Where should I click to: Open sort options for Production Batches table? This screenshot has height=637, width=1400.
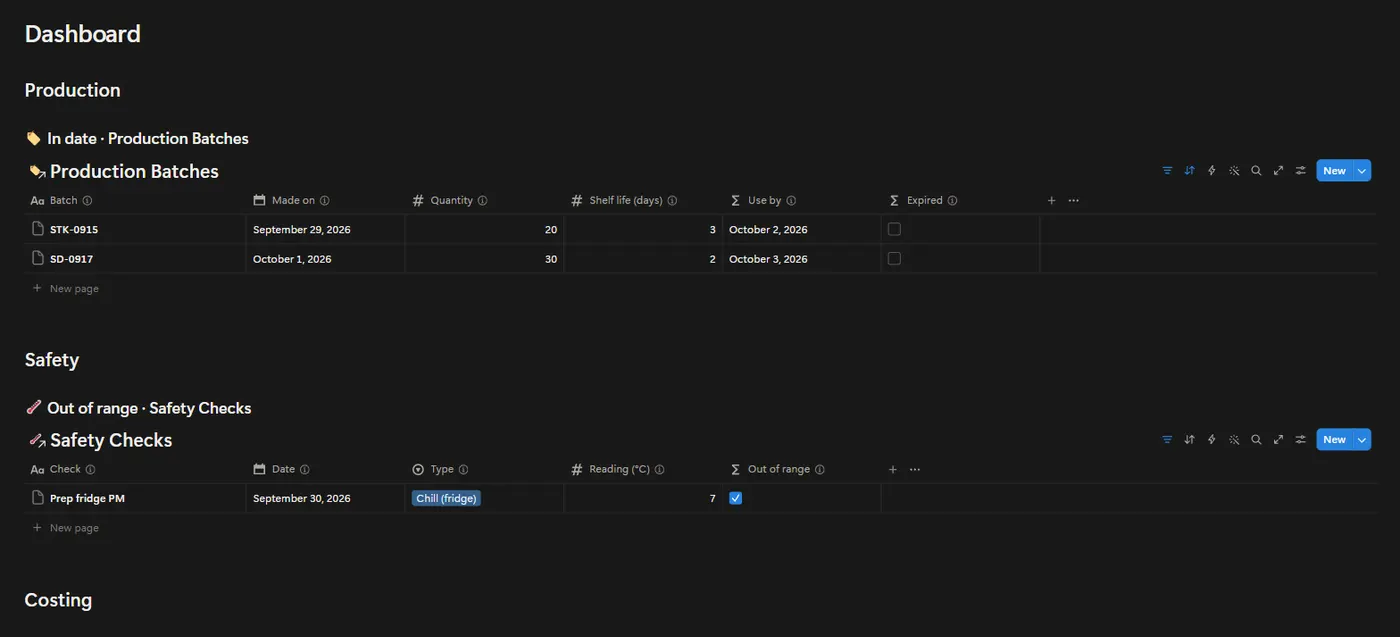click(1189, 171)
